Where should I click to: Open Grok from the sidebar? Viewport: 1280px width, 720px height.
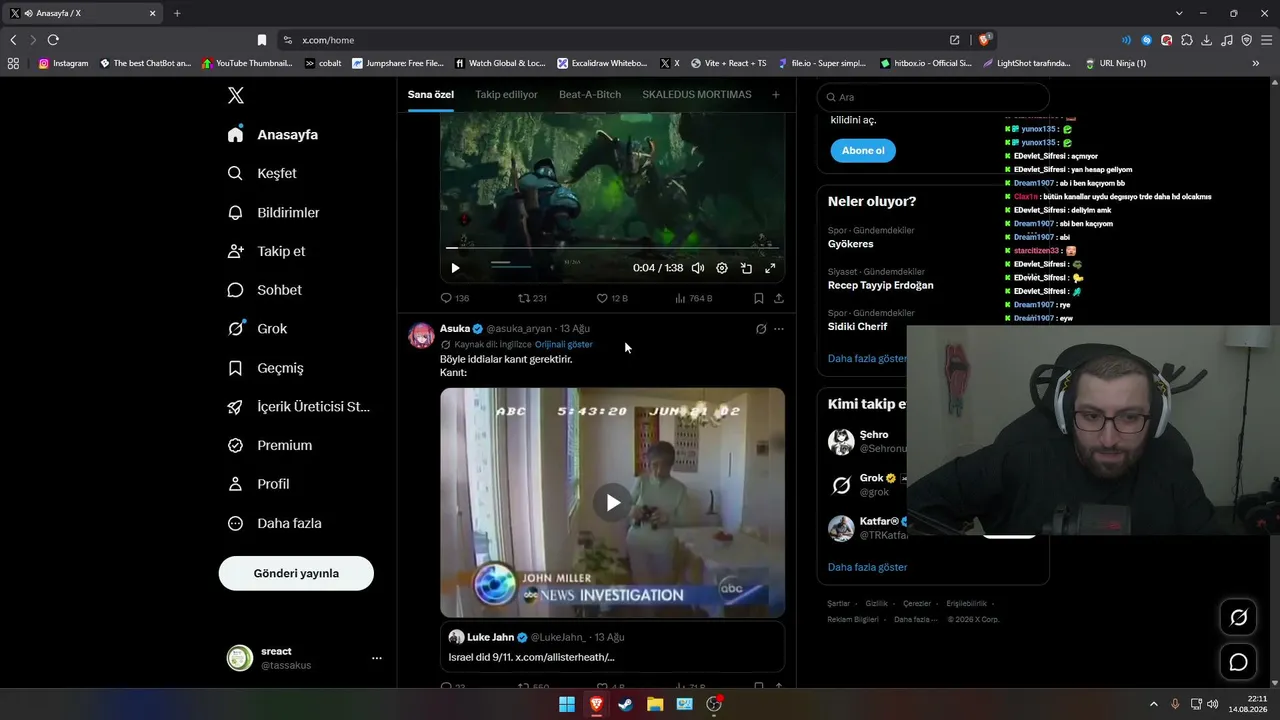(258, 328)
